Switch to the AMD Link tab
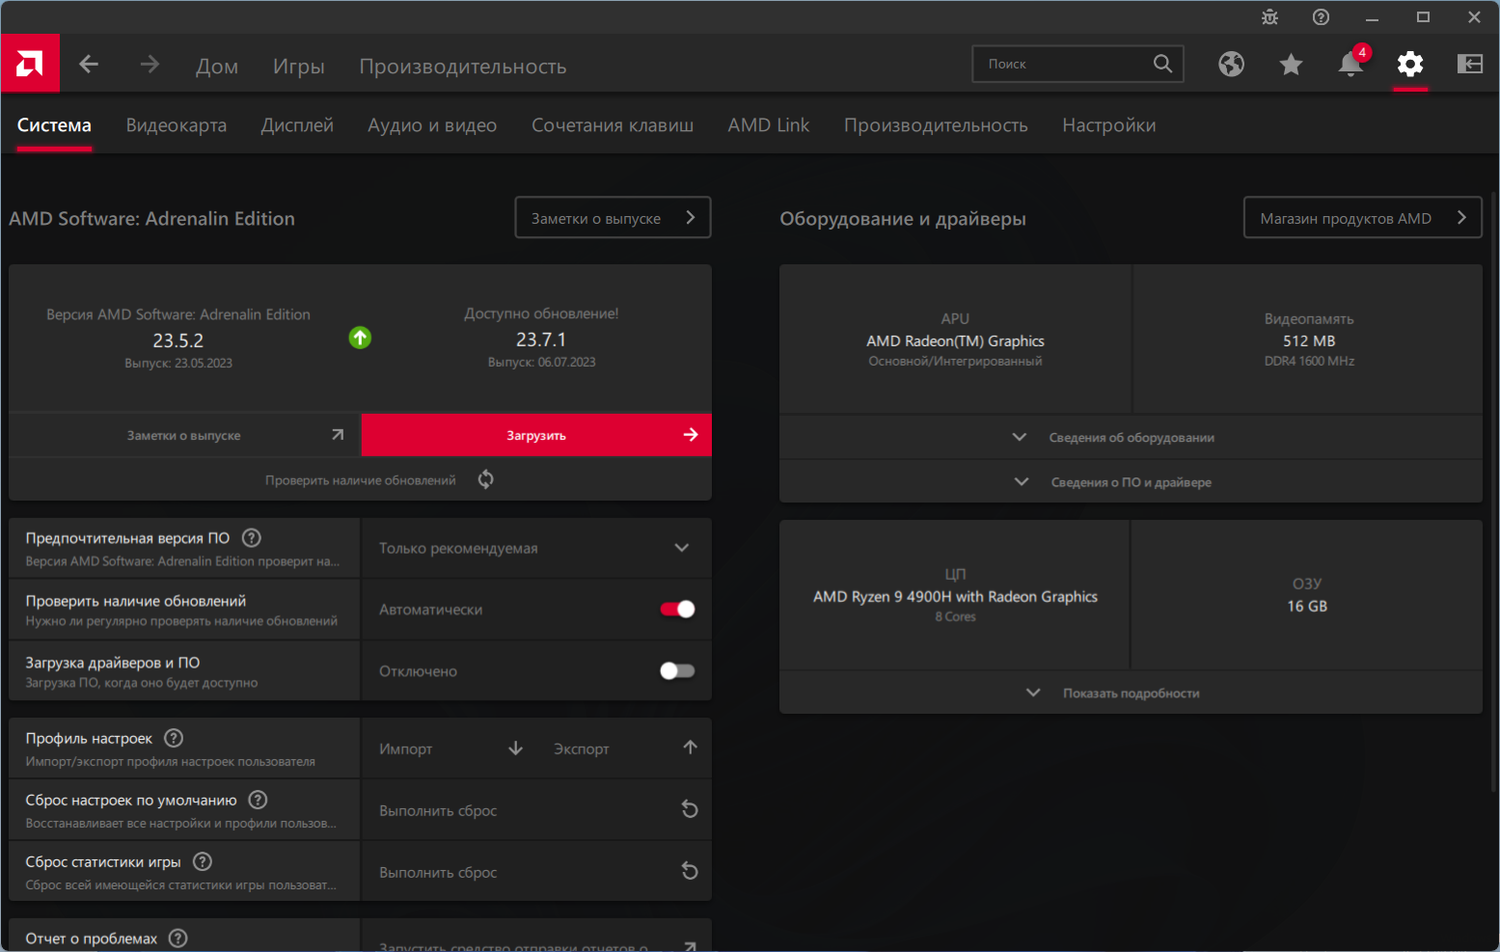The image size is (1500, 952). click(x=768, y=125)
